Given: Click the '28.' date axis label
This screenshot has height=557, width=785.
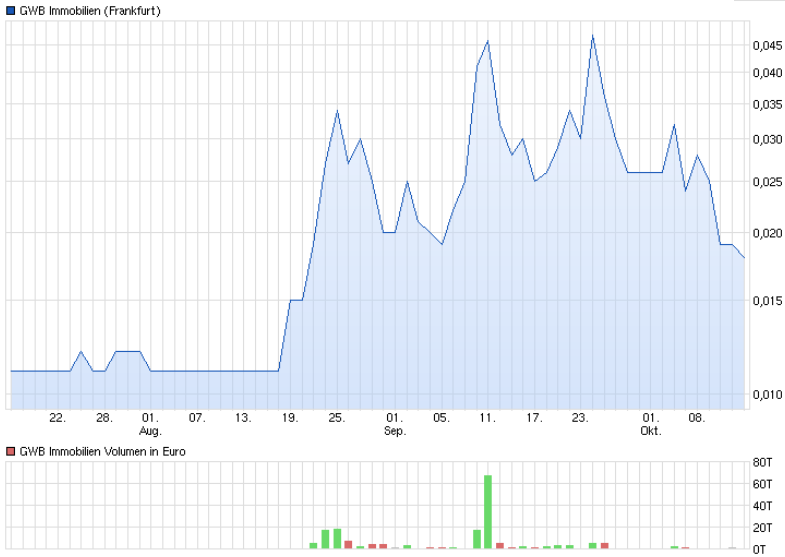Looking at the screenshot, I should [104, 418].
